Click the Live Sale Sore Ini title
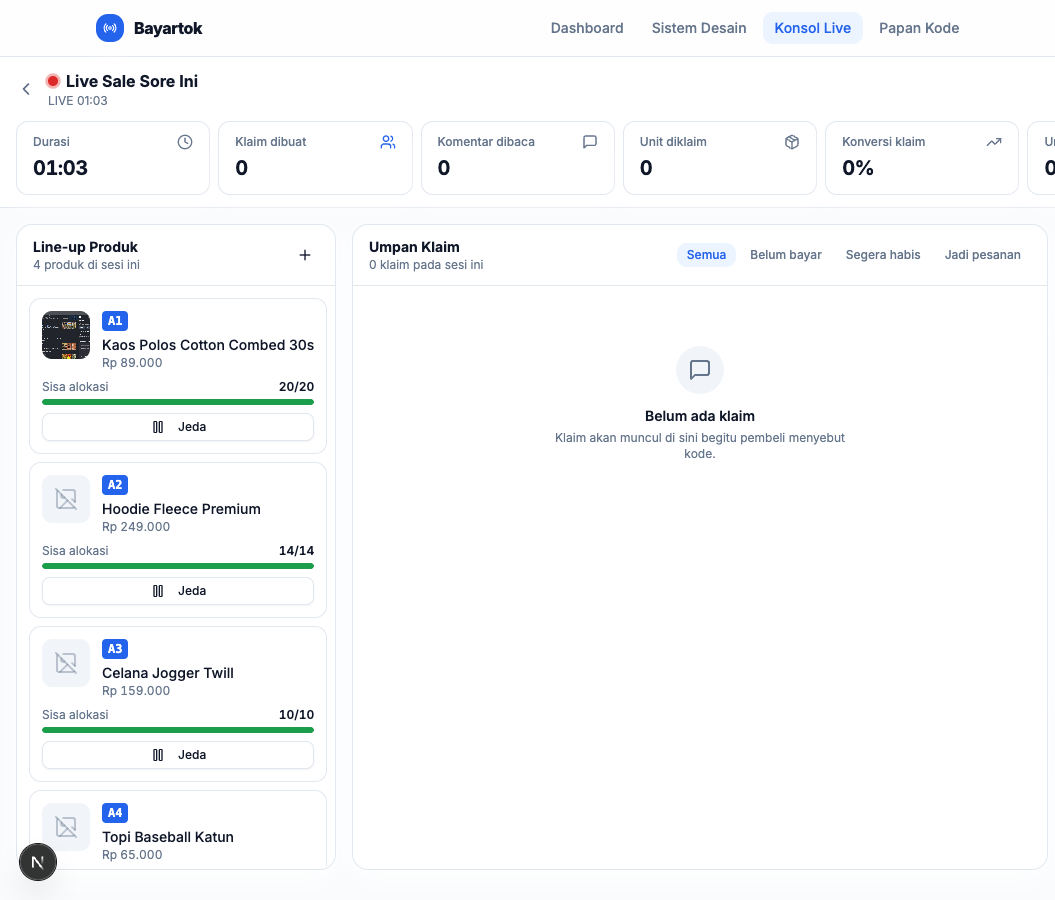Screen dimensions: 1055x900 point(132,81)
